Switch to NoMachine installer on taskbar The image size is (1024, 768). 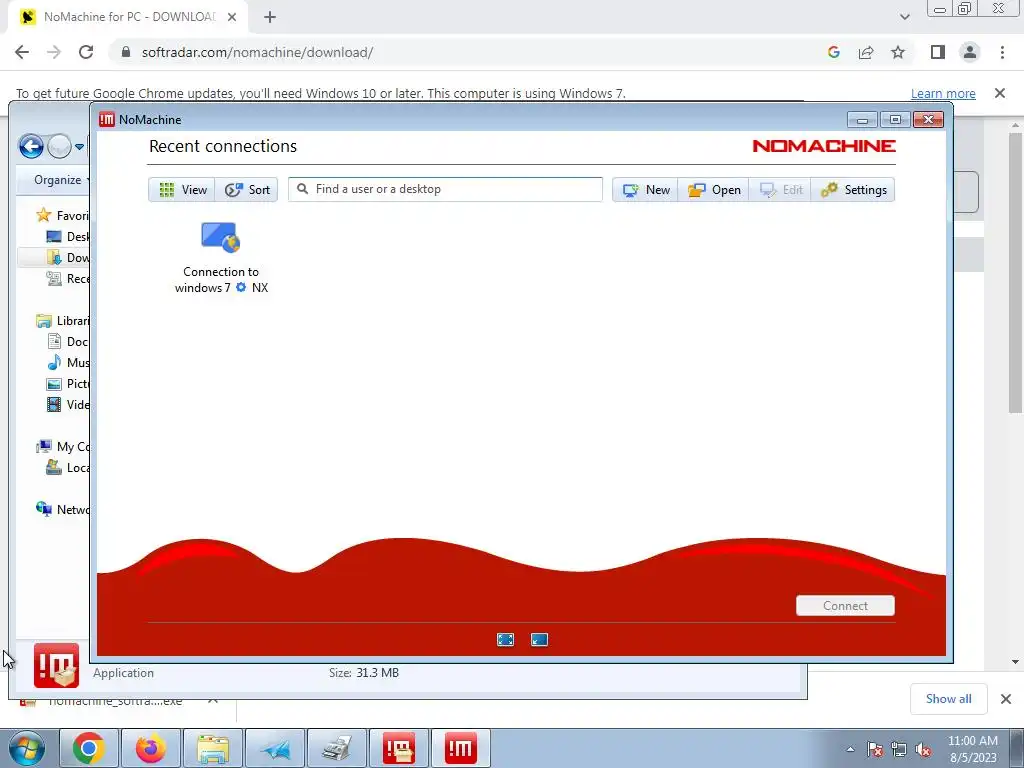tap(398, 748)
